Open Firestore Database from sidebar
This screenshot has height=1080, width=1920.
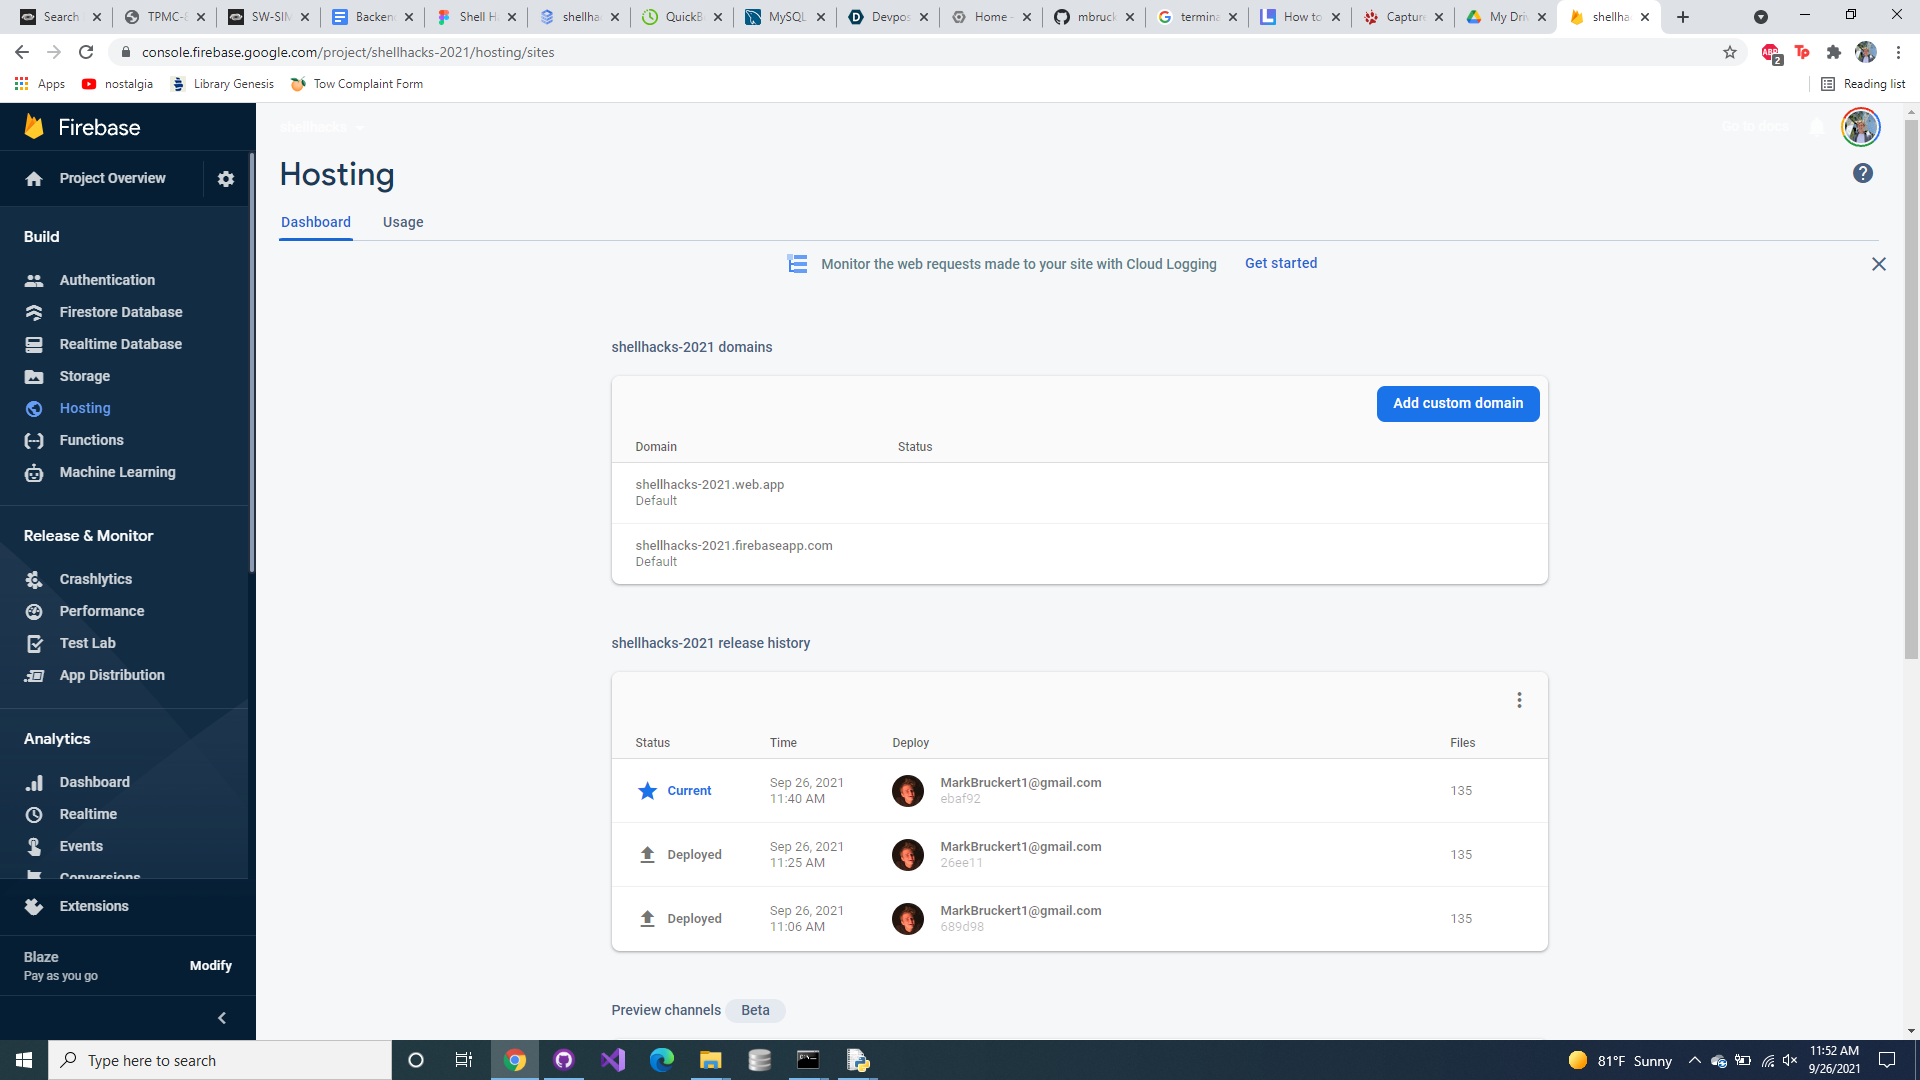[x=120, y=312]
